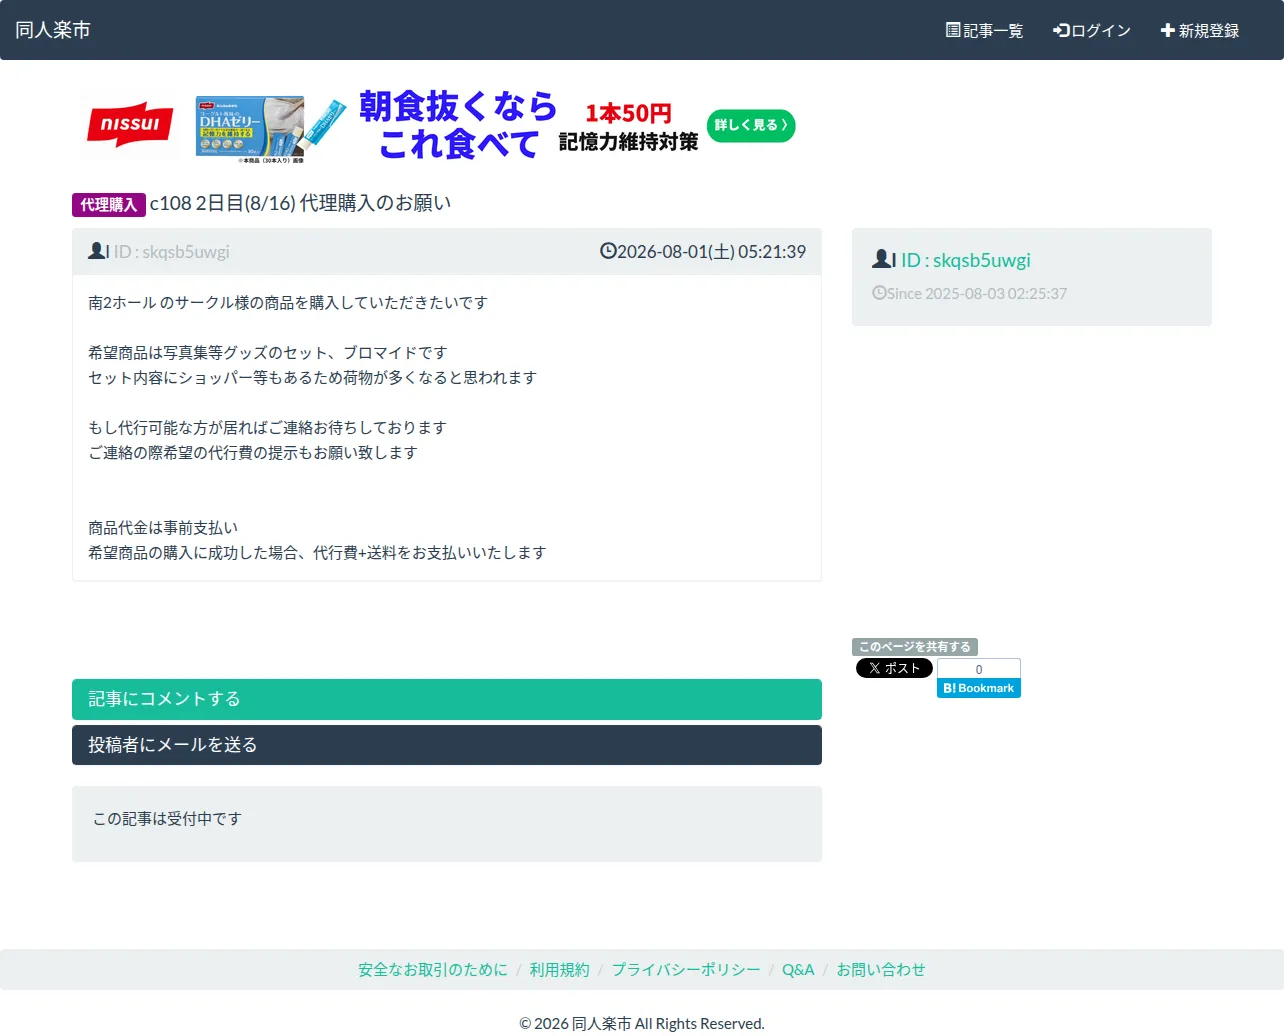Screen dimensions: 1284x1036
Task: Click the 詳しく見る button in the ad
Action: [751, 125]
